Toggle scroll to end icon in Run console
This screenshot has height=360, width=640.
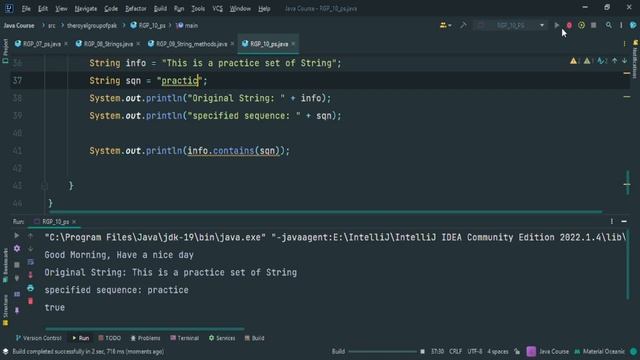pyautogui.click(x=31, y=275)
